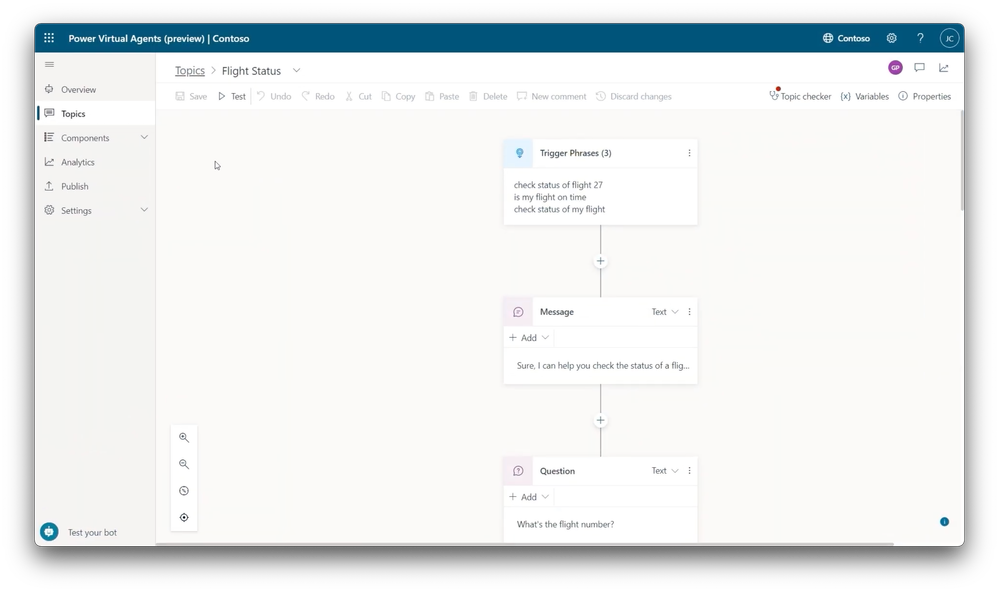Click the Contoso environment globe selector
This screenshot has width=999, height=592.
pyautogui.click(x=846, y=38)
